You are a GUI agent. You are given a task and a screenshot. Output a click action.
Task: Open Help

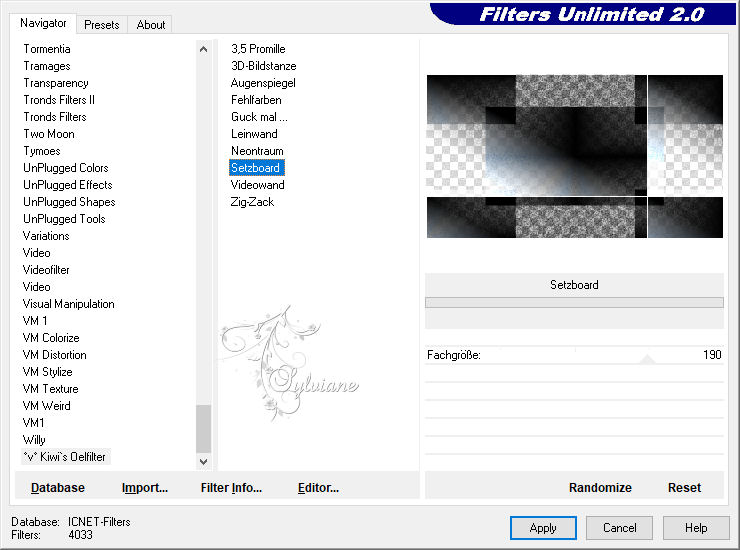pyautogui.click(x=696, y=528)
